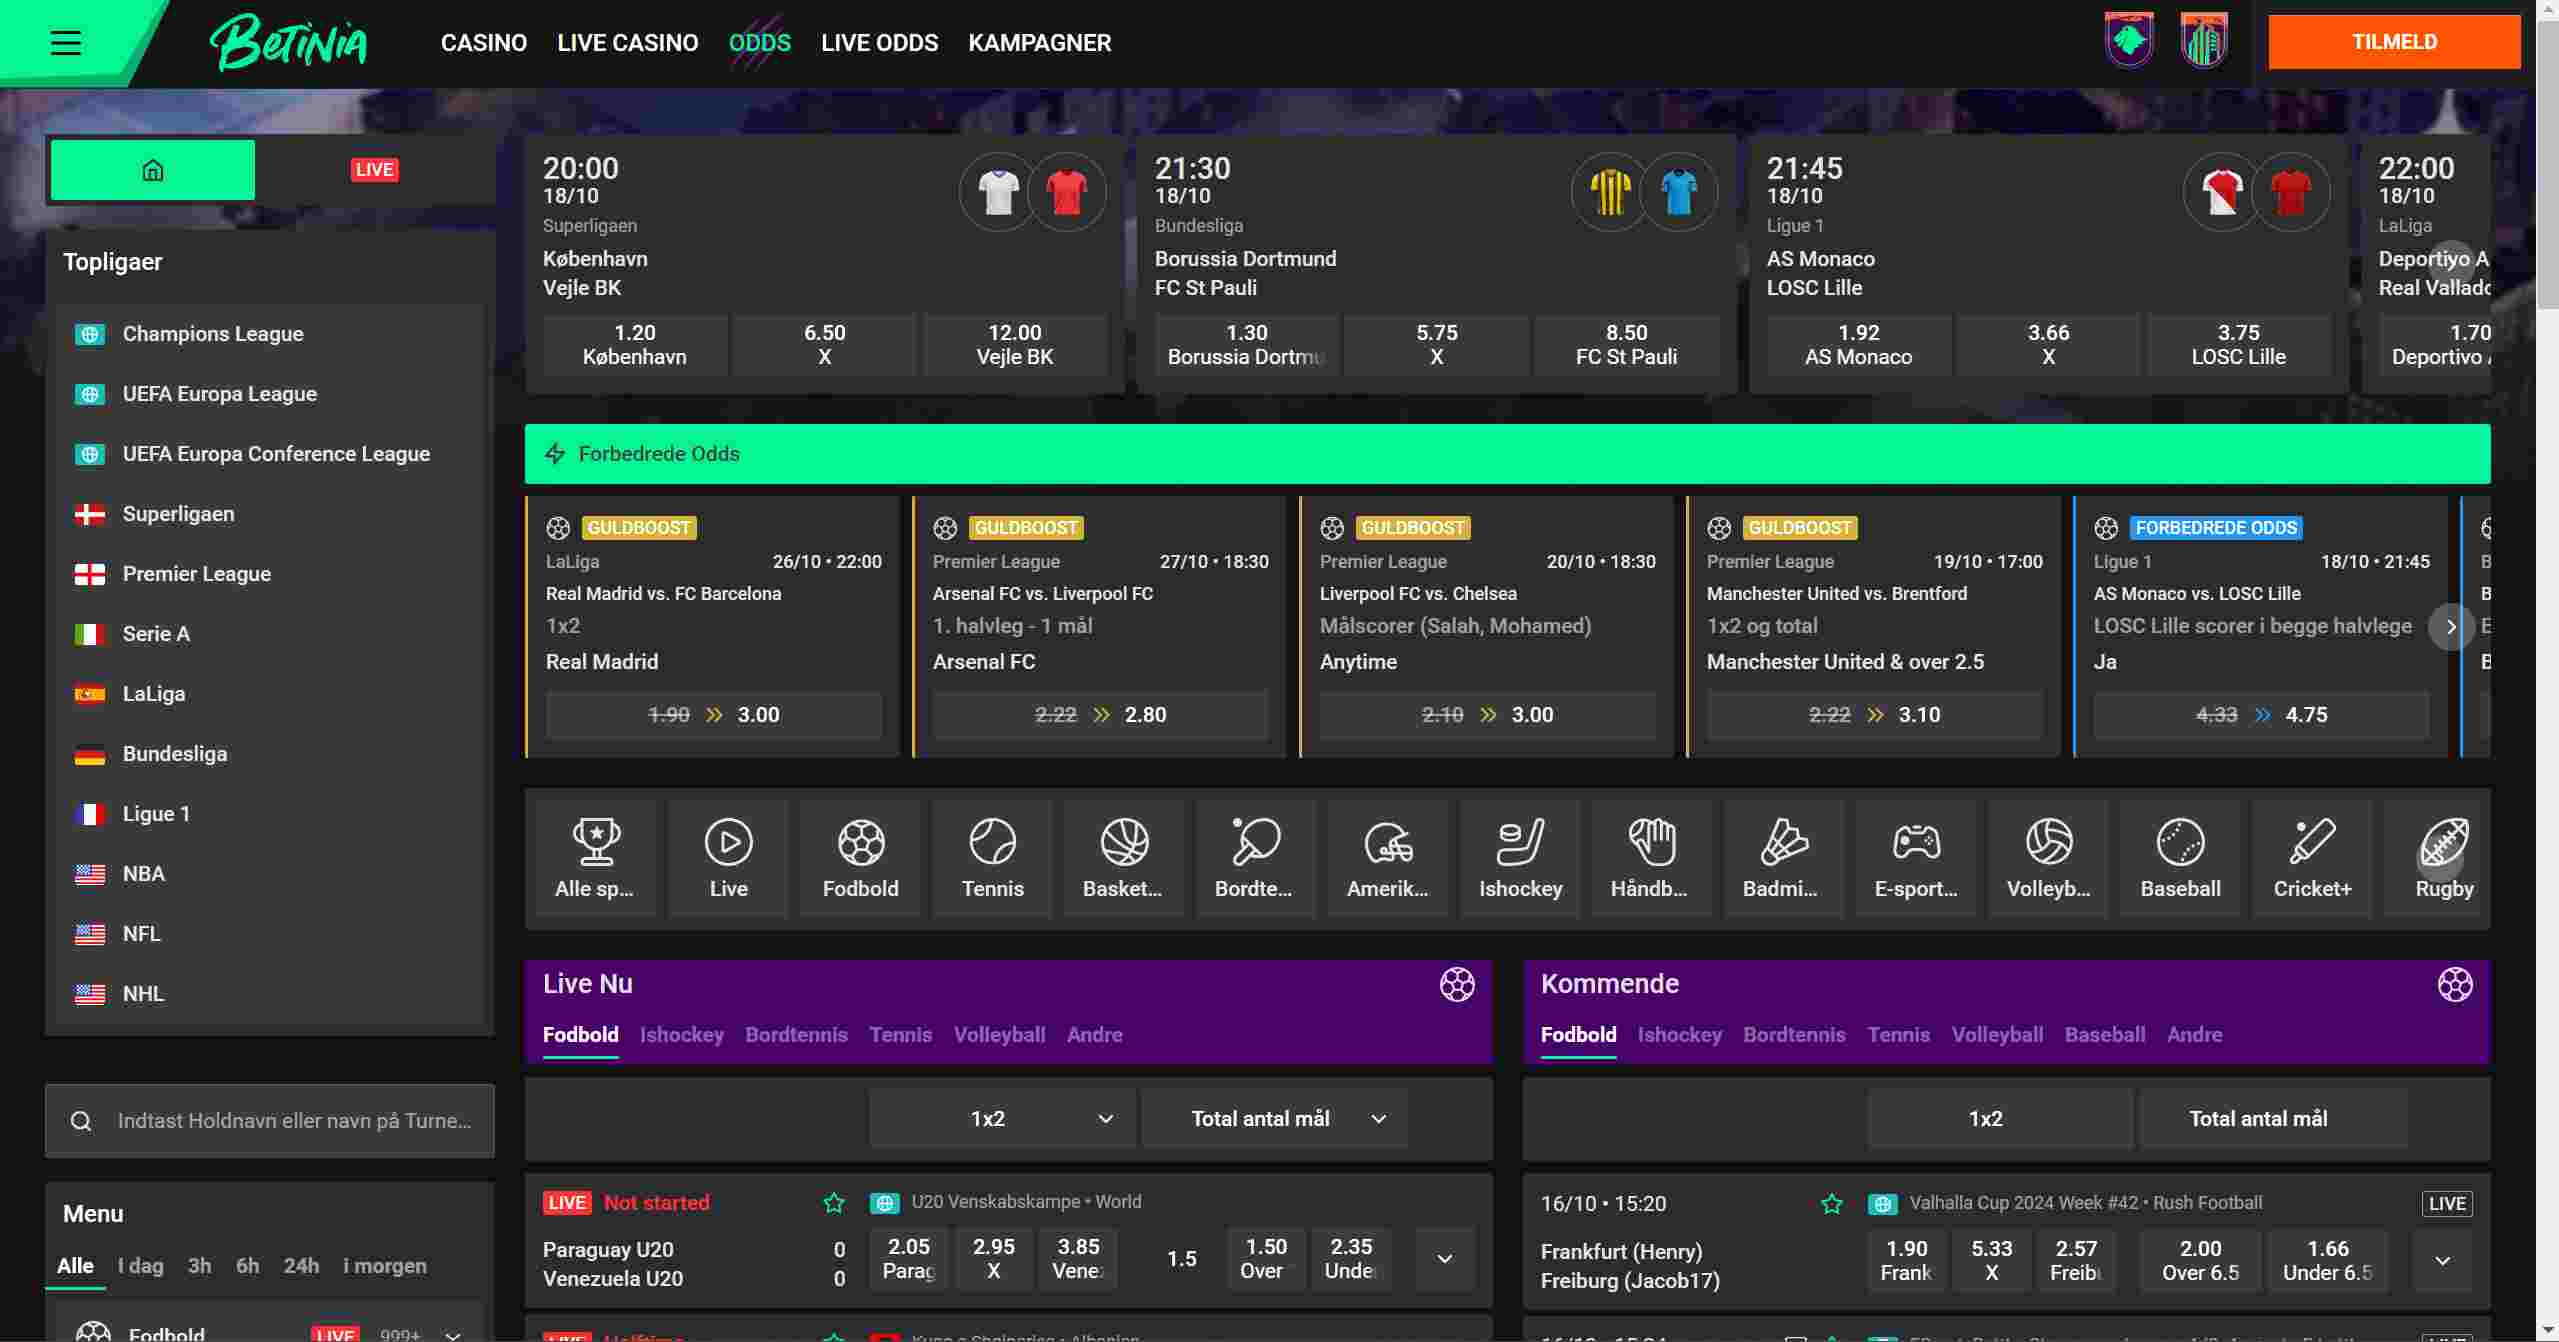Open NHL in Topligaer
Image resolution: width=2559 pixels, height=1342 pixels.
click(x=270, y=994)
